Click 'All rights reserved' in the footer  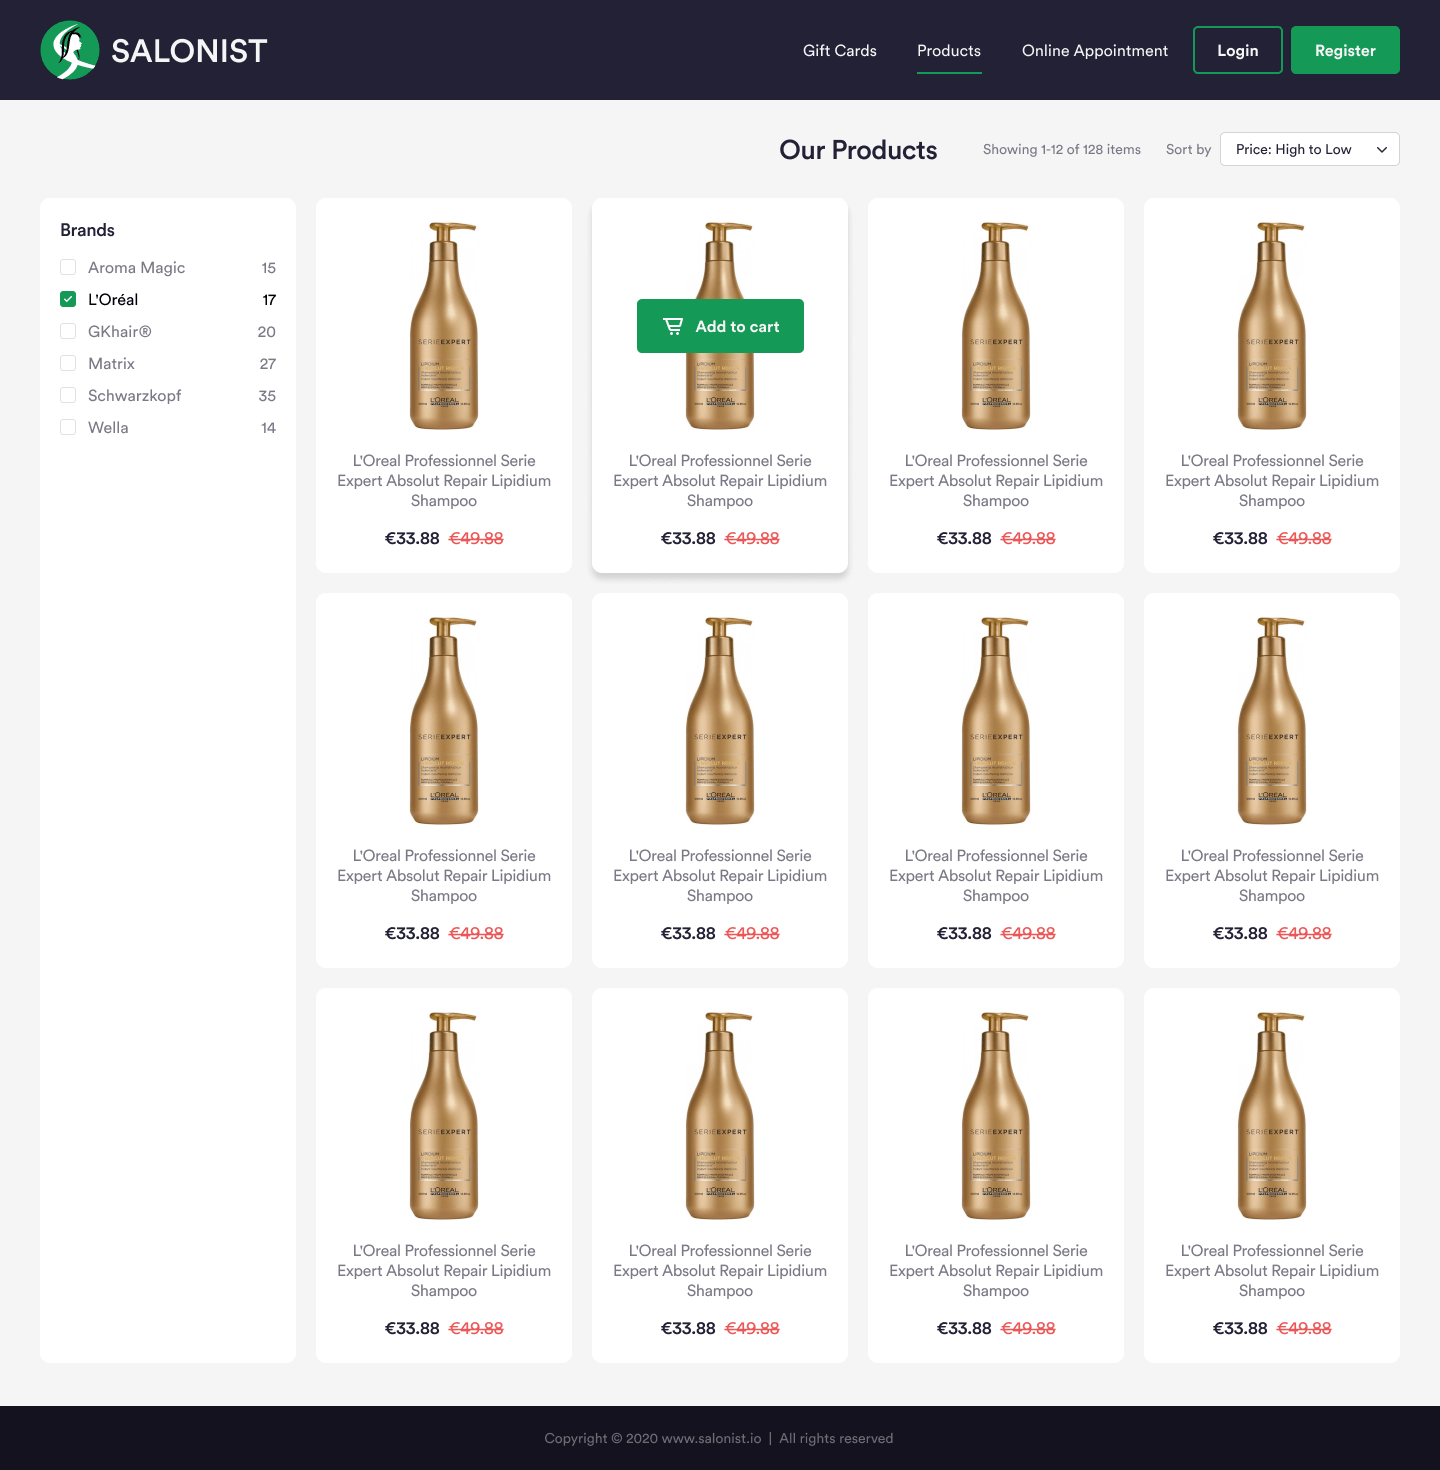click(836, 1438)
